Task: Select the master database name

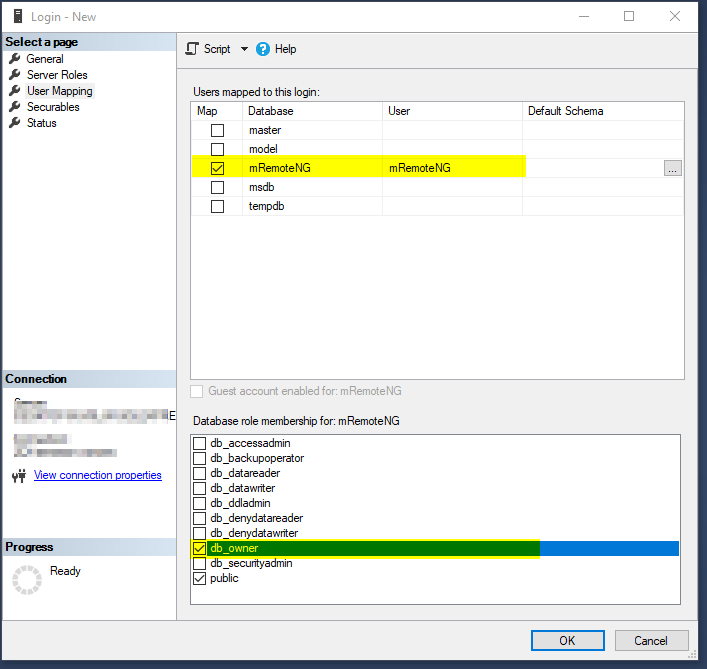Action: pos(265,130)
